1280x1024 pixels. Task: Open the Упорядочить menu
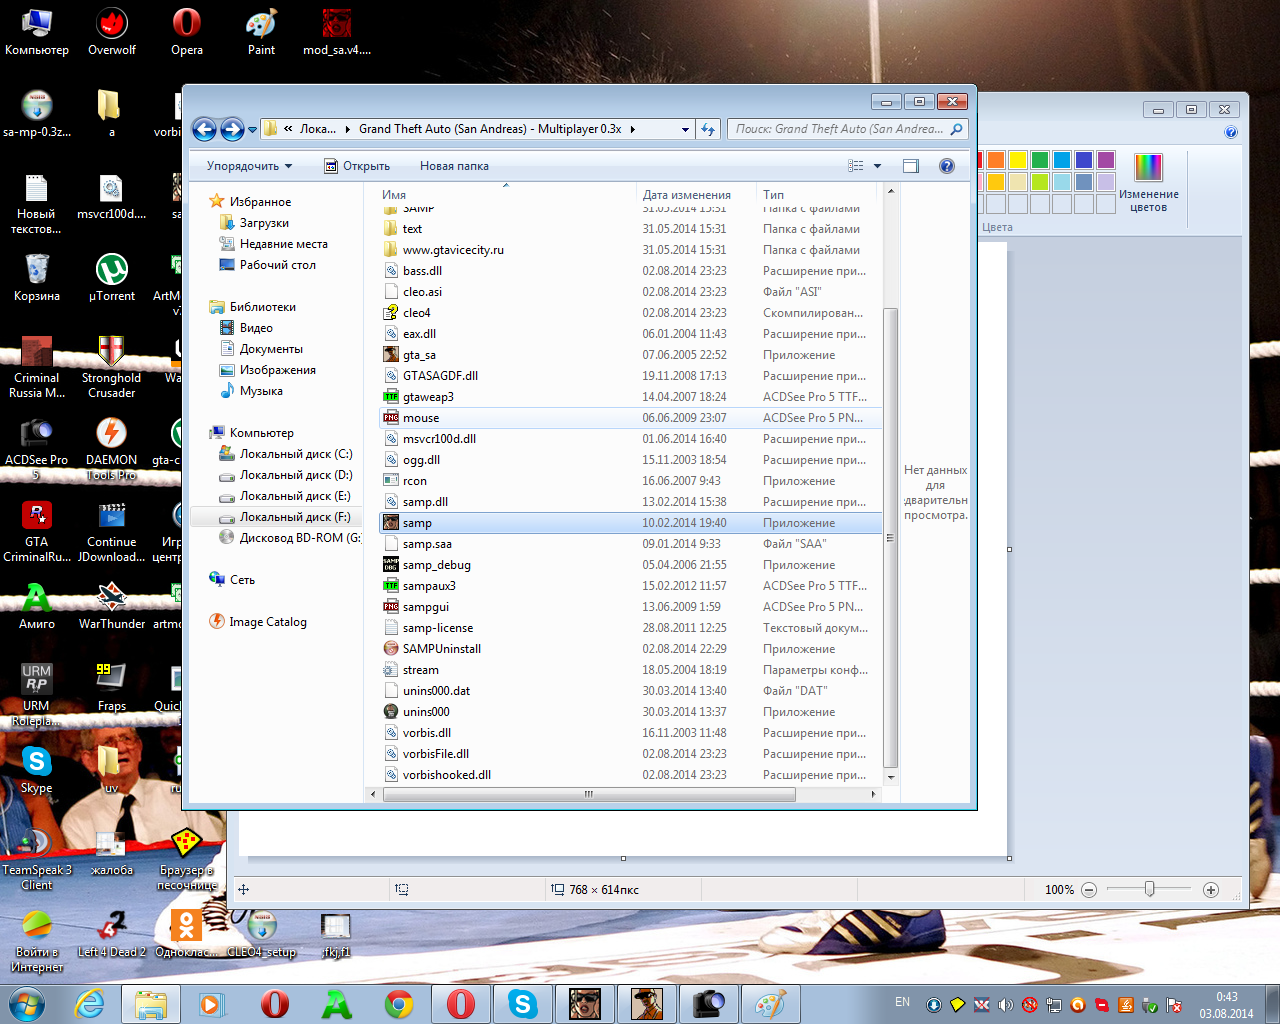click(249, 166)
